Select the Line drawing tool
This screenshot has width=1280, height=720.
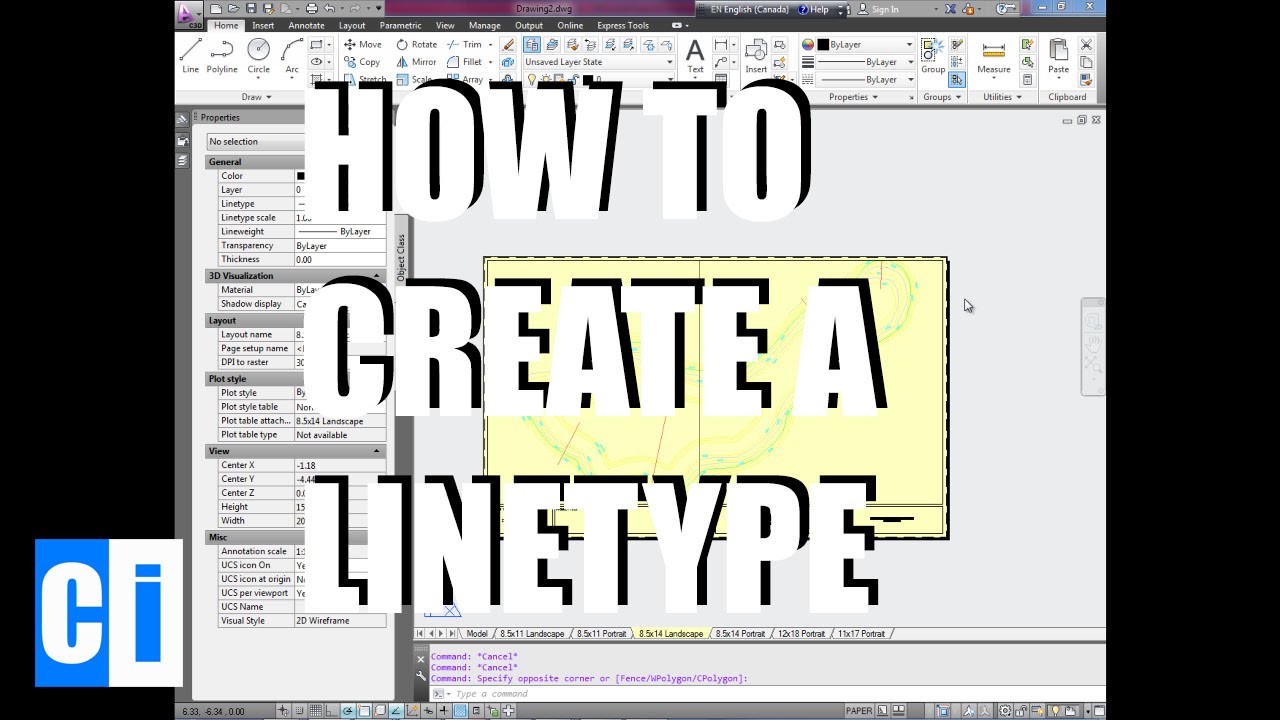190,56
